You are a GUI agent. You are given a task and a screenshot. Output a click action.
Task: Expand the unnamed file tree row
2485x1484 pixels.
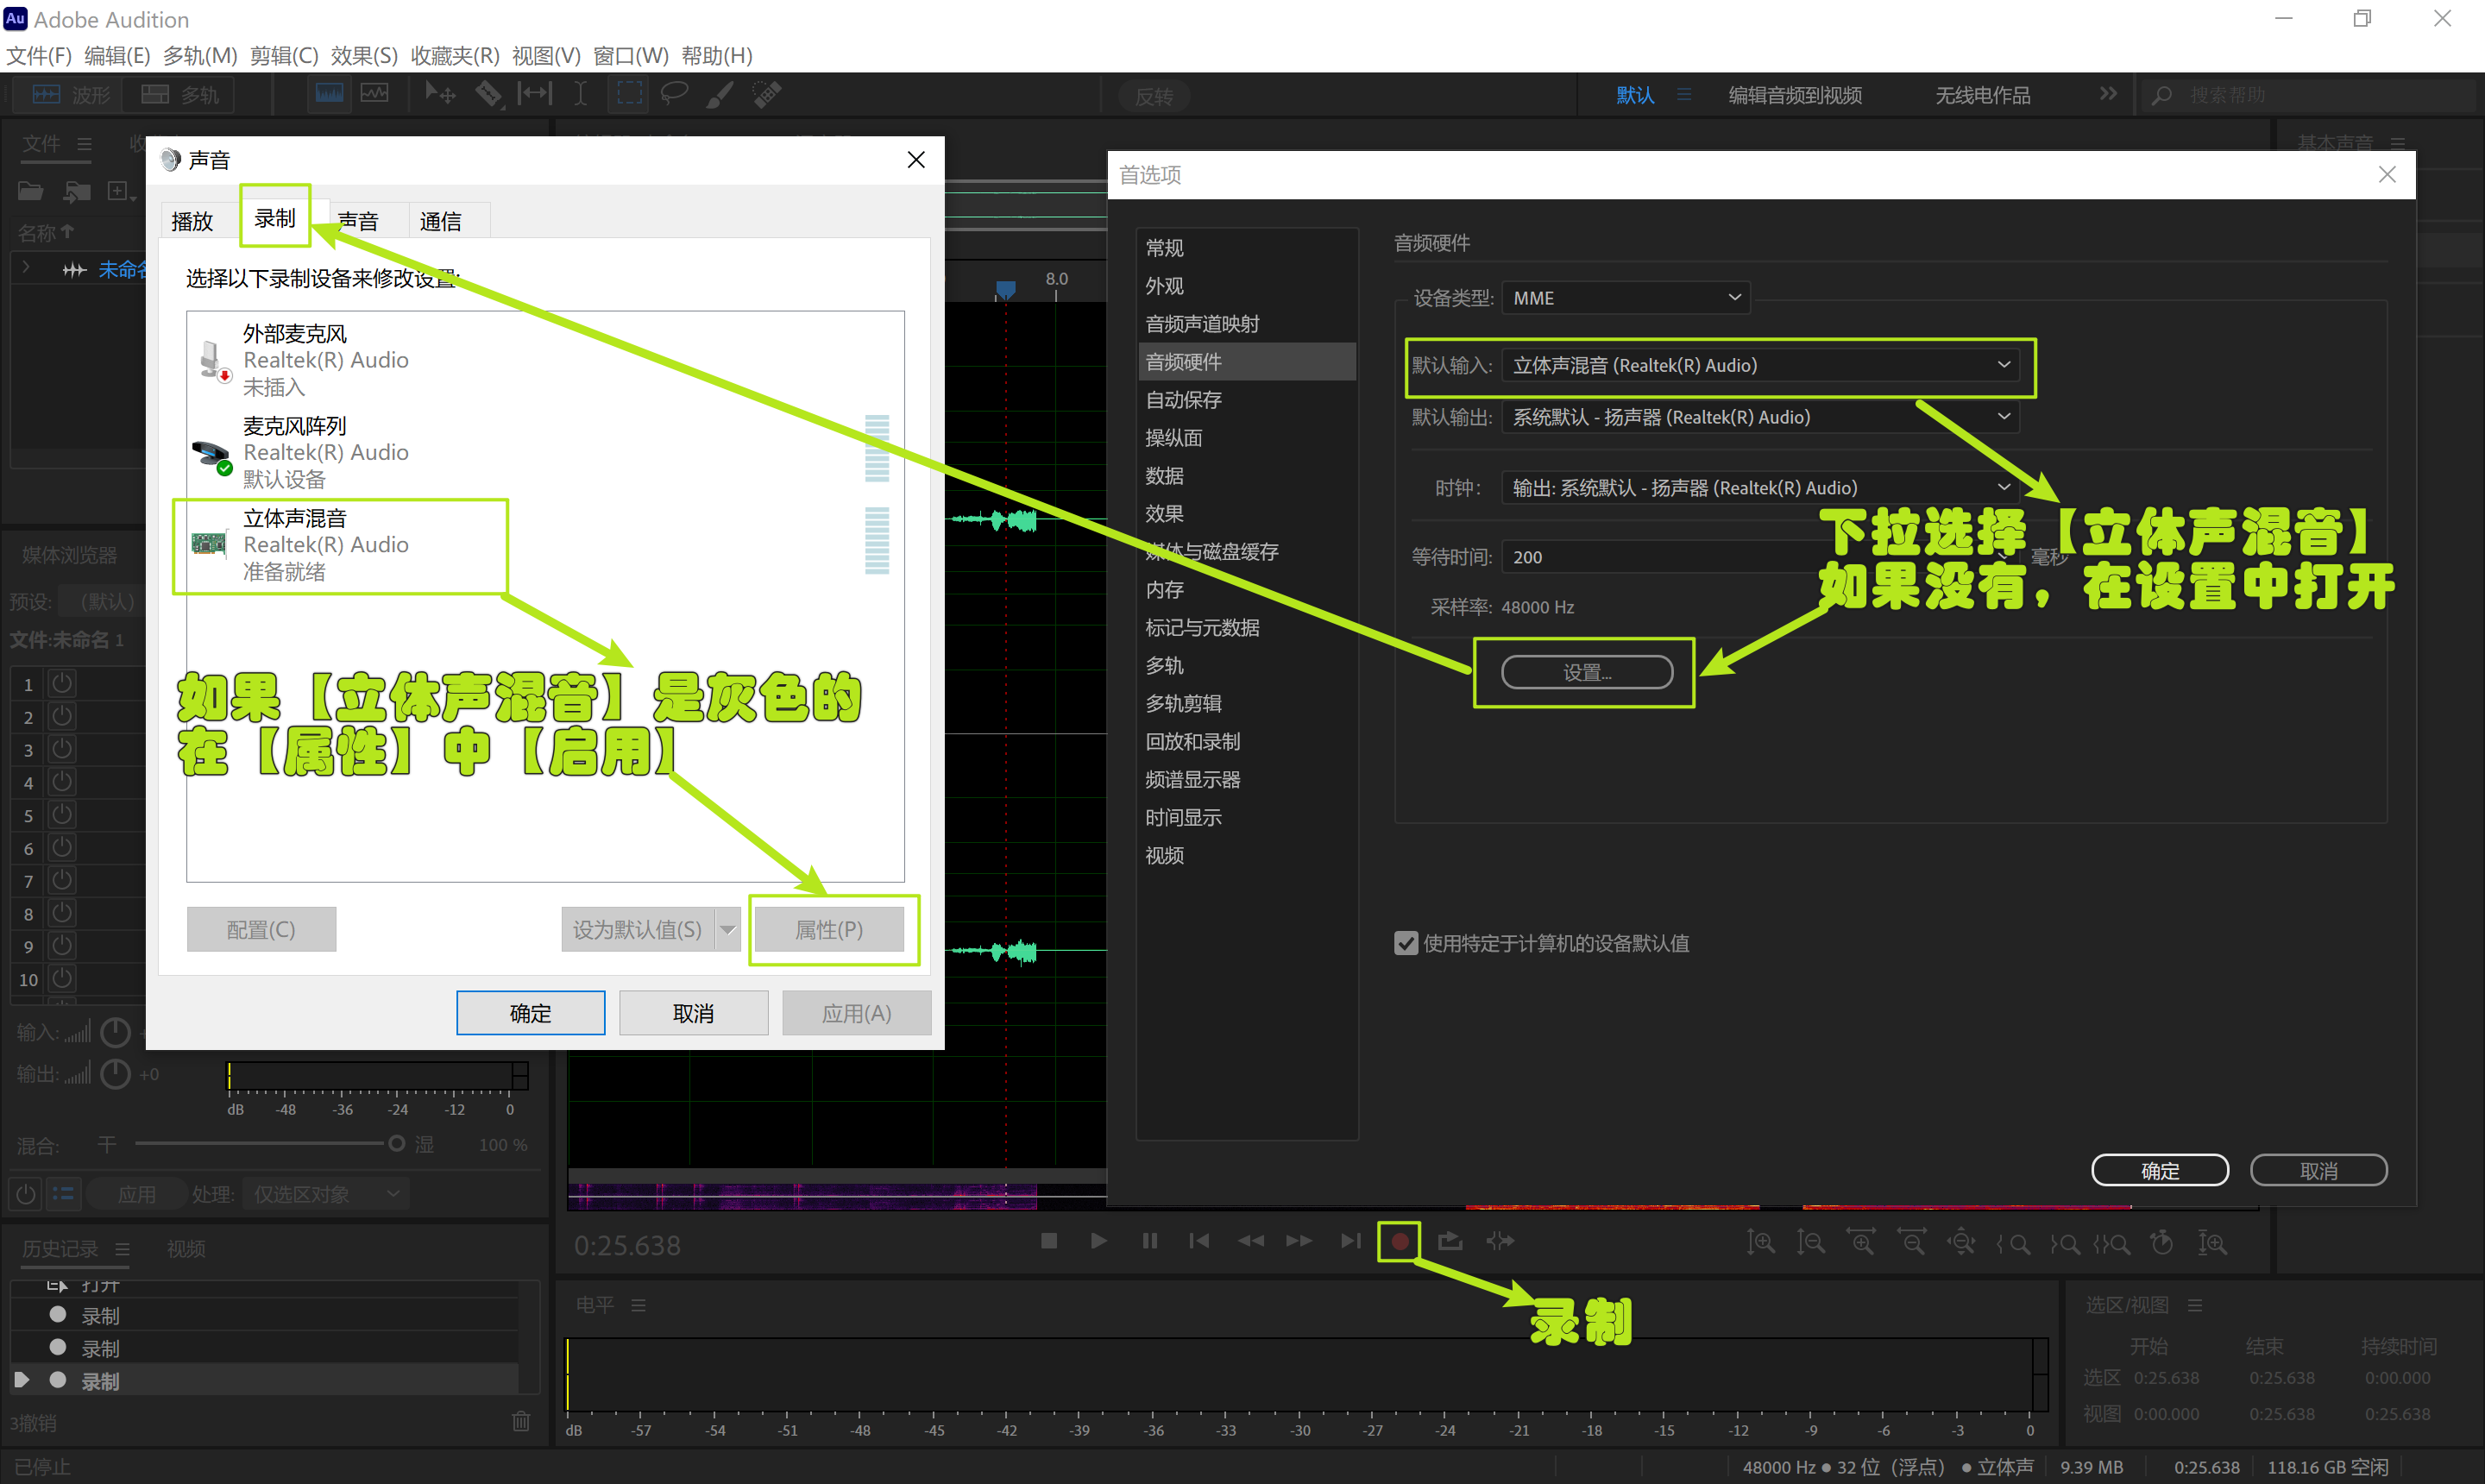pos(26,268)
